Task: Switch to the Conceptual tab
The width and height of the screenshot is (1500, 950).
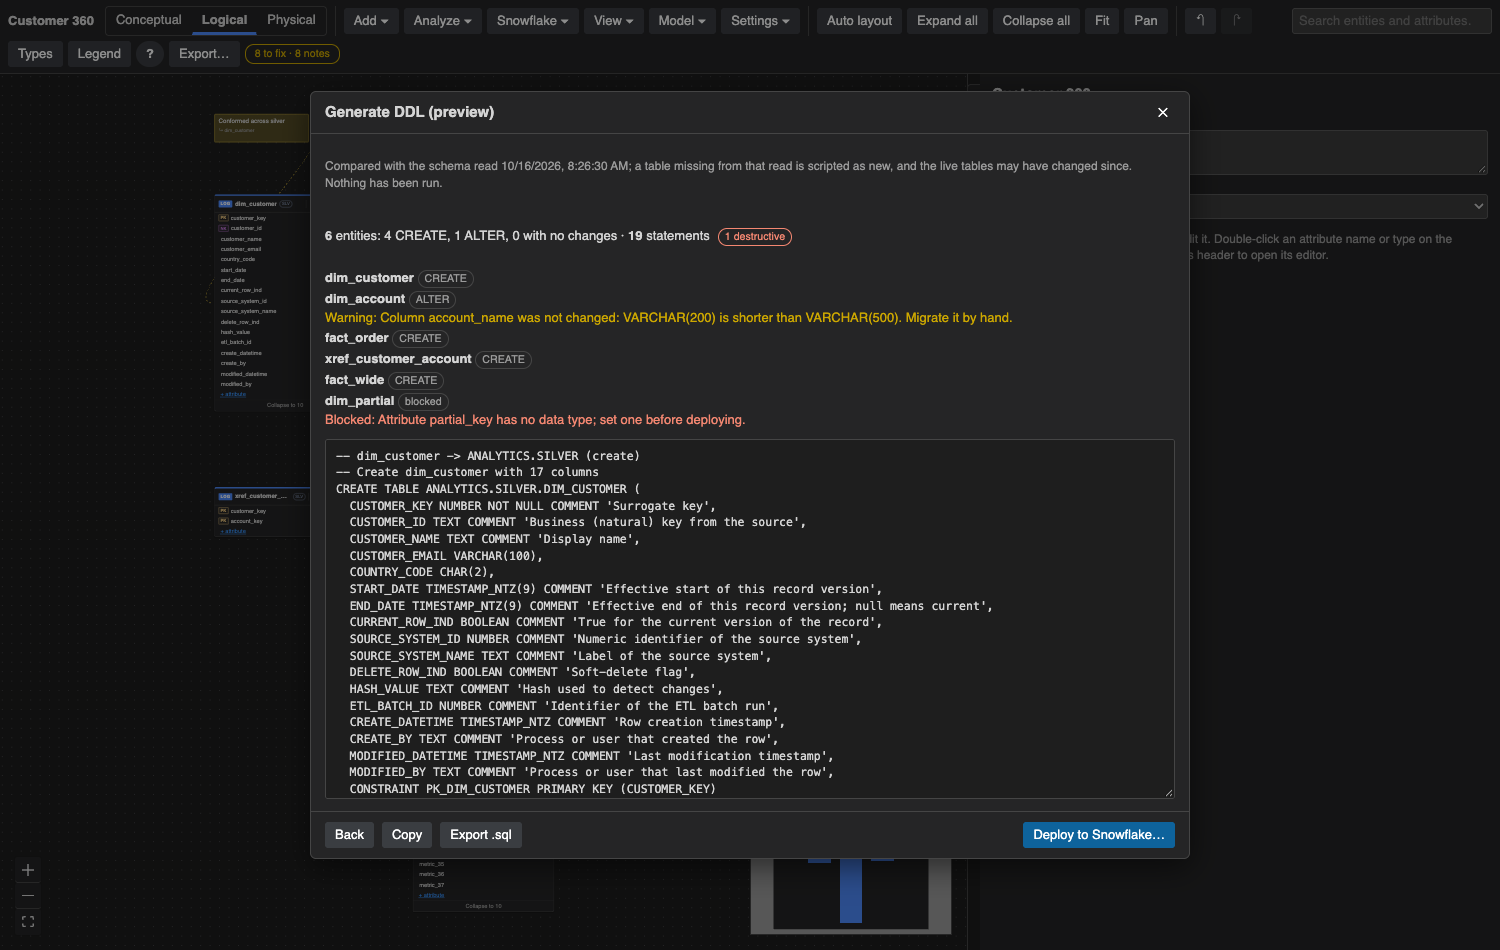Action: [149, 20]
